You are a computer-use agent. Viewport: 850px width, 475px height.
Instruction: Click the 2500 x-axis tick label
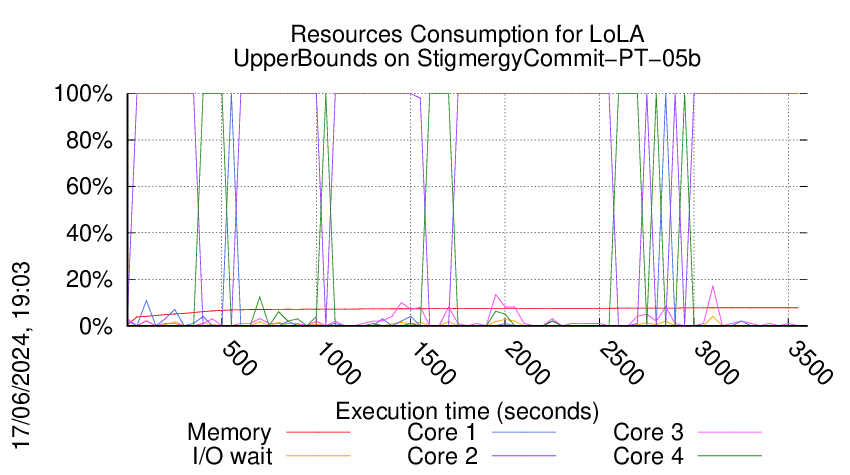coord(621,363)
